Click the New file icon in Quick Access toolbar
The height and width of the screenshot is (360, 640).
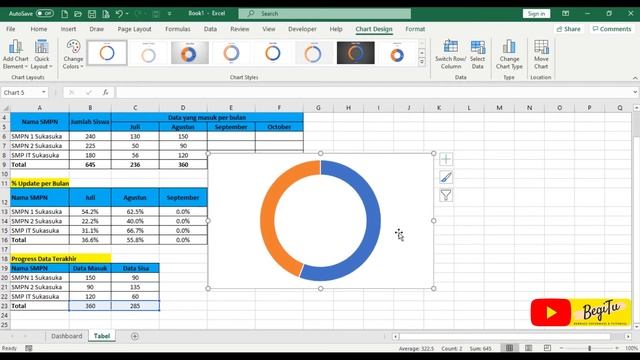coord(64,14)
